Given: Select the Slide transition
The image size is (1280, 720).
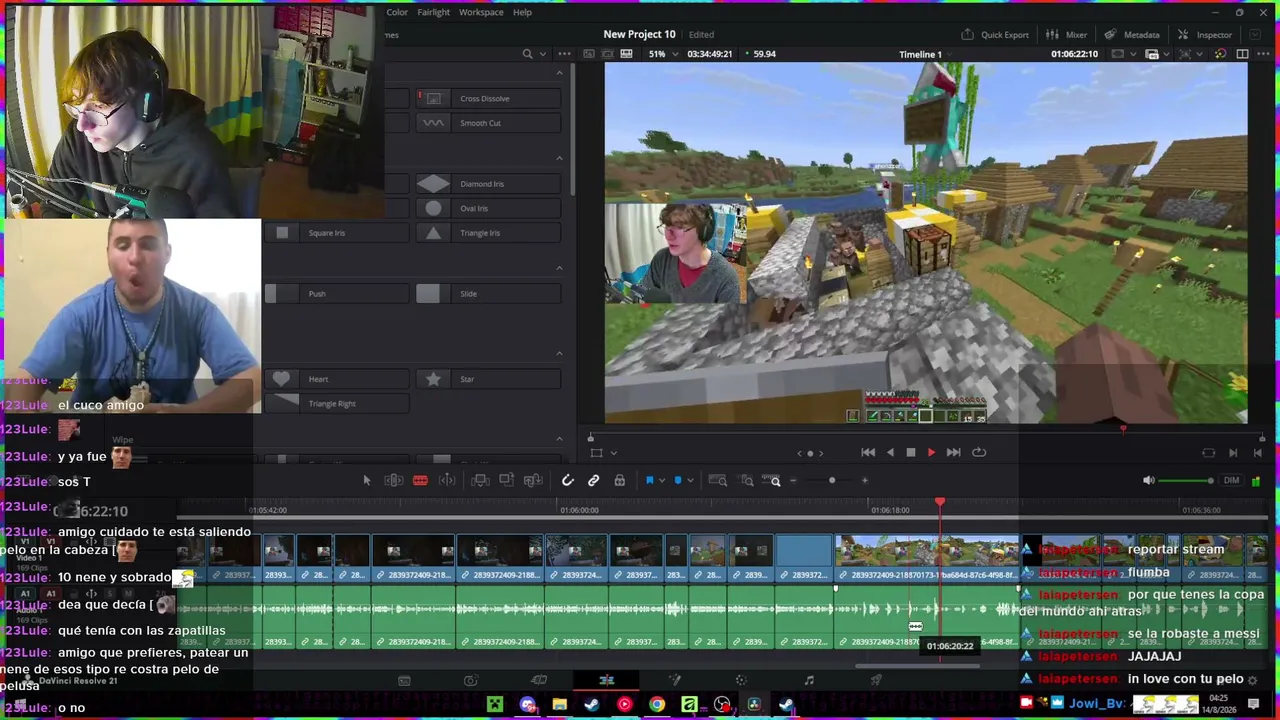Looking at the screenshot, I should [488, 294].
